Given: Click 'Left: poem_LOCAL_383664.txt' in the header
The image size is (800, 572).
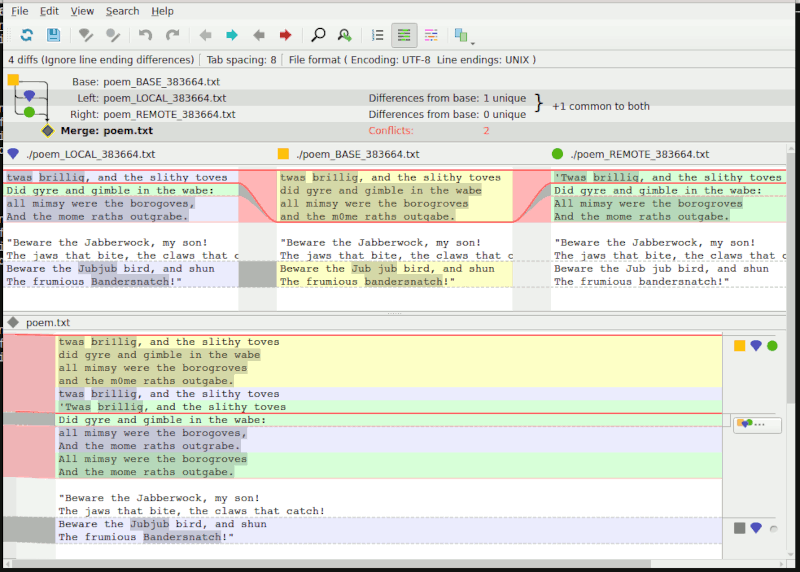Looking at the screenshot, I should coord(152,98).
